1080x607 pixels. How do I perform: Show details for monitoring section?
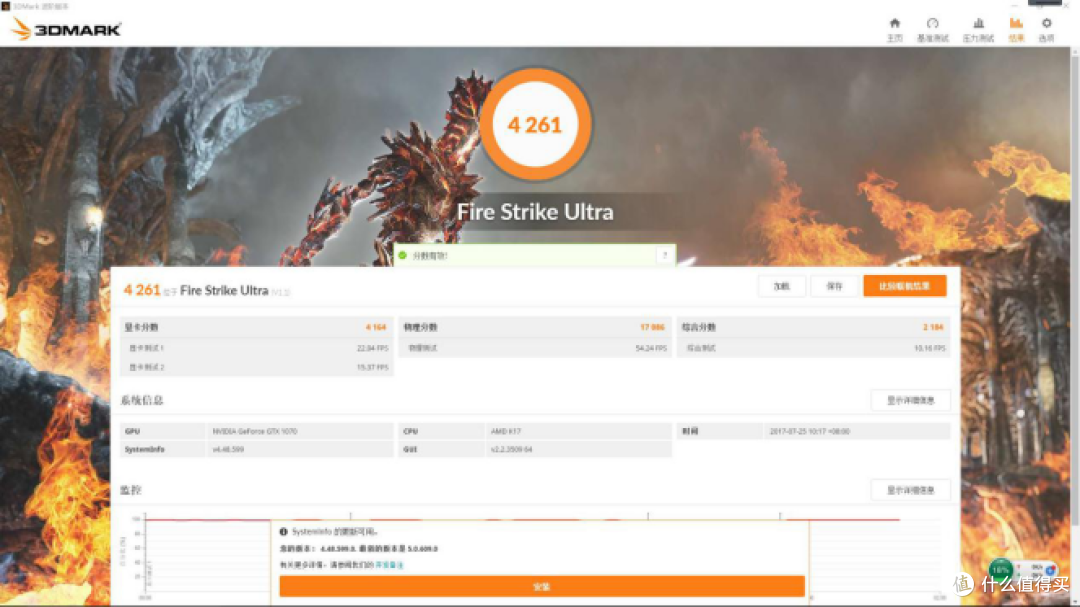[910, 490]
